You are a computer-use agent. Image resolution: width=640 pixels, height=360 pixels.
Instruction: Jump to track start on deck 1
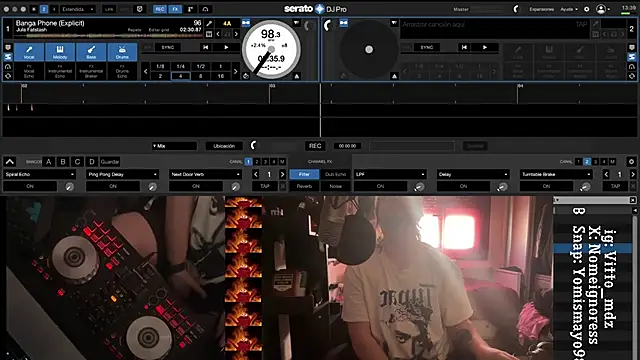(x=206, y=47)
